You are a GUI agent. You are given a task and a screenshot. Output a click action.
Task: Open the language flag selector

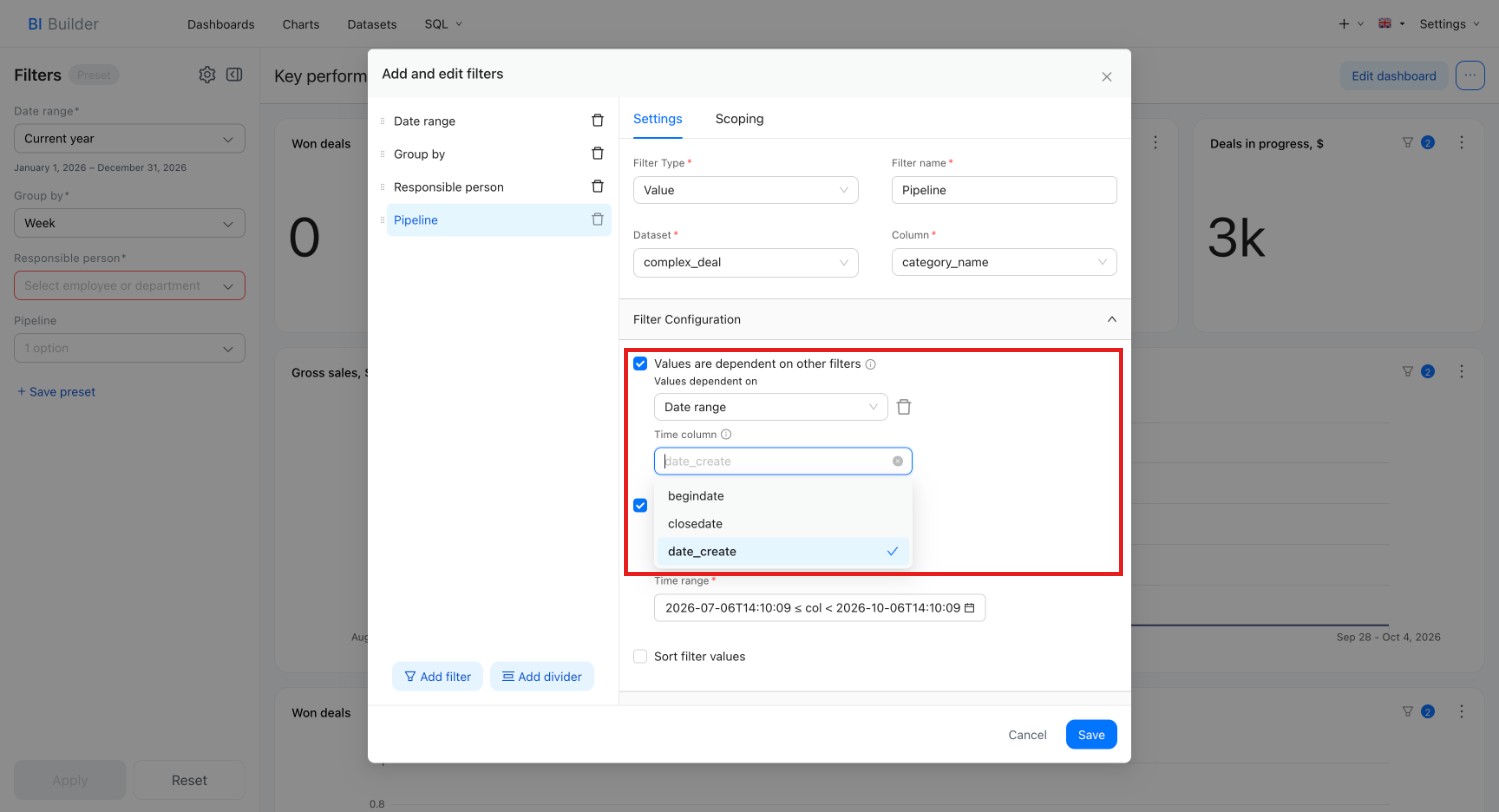pyautogui.click(x=1391, y=24)
